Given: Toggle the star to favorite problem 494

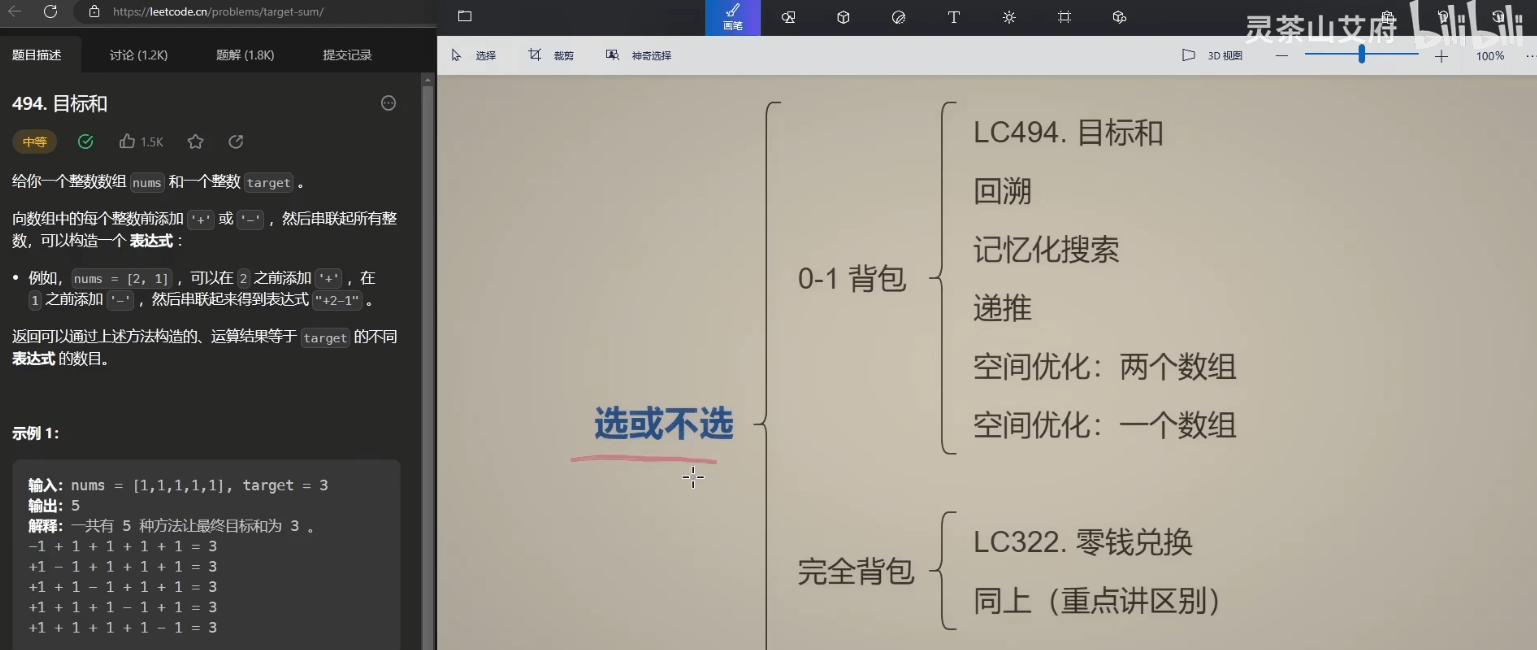Looking at the screenshot, I should coord(195,141).
